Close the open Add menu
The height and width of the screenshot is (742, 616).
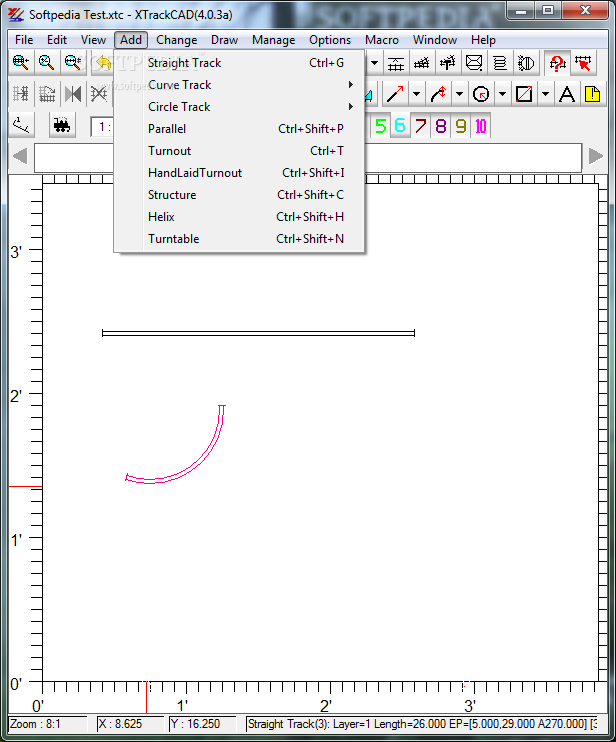click(131, 40)
